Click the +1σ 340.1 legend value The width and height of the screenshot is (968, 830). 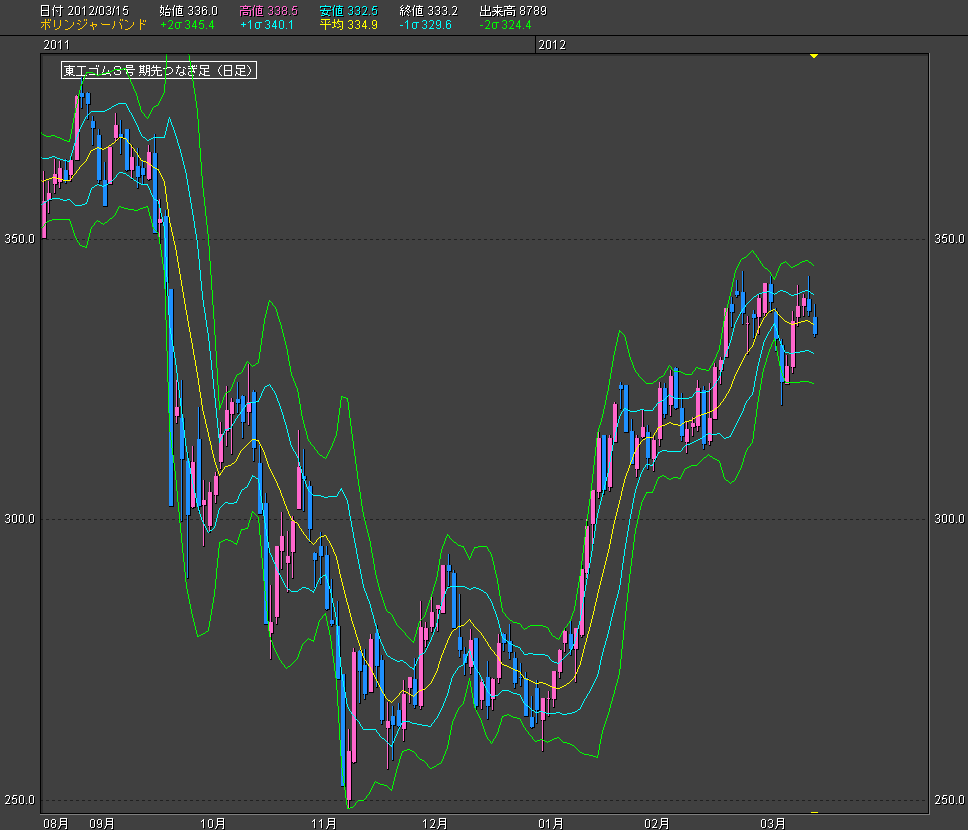pos(267,24)
